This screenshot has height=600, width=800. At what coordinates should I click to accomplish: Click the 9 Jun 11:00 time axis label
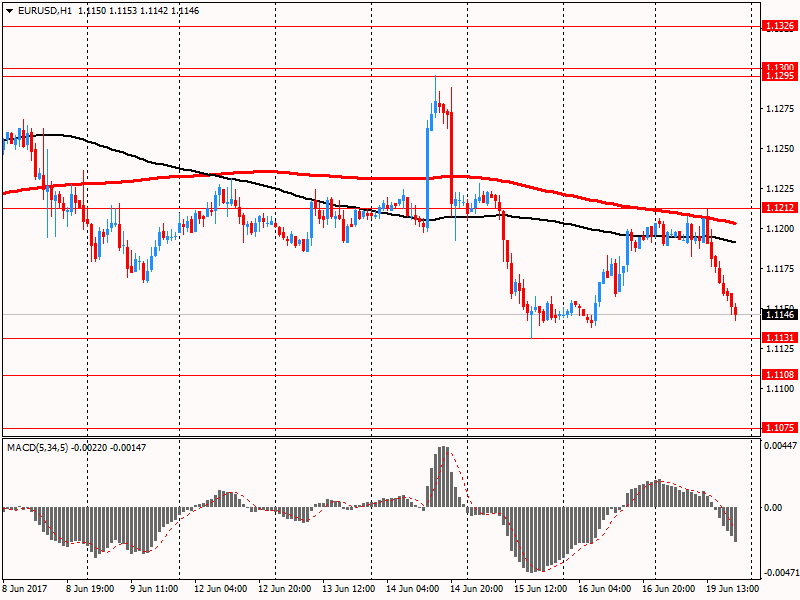coord(154,589)
